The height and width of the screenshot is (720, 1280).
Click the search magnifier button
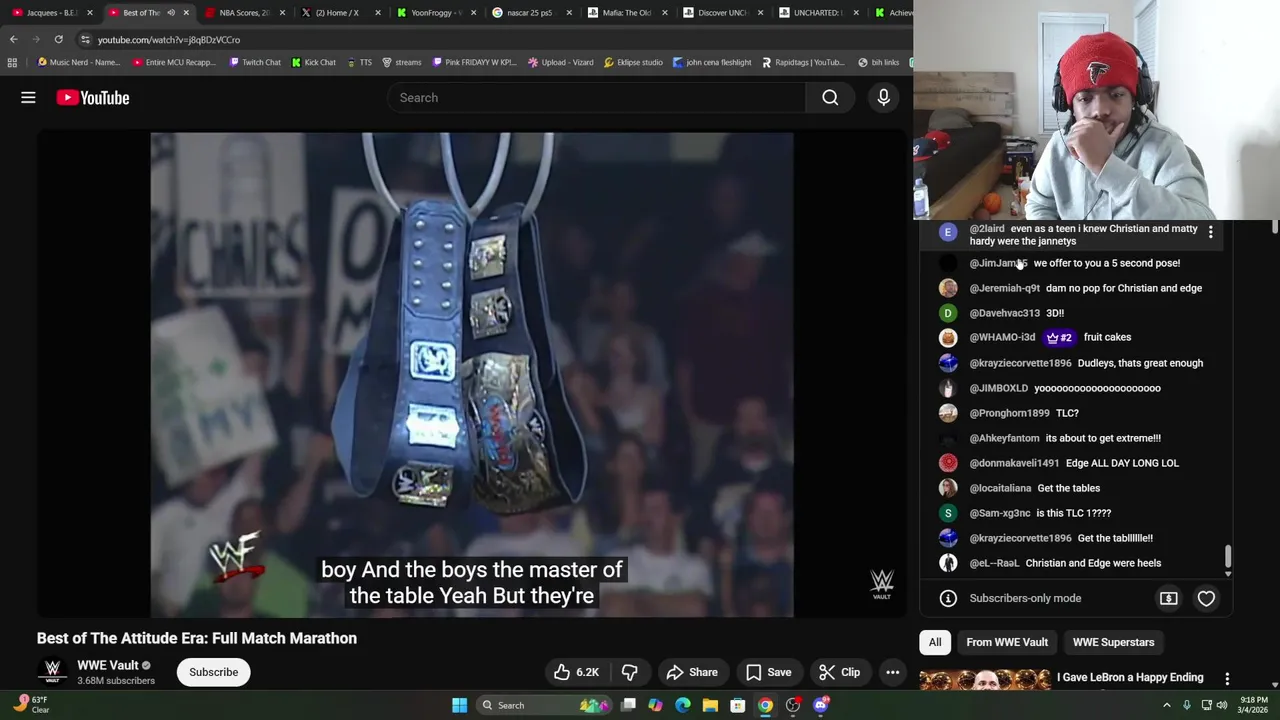830,97
